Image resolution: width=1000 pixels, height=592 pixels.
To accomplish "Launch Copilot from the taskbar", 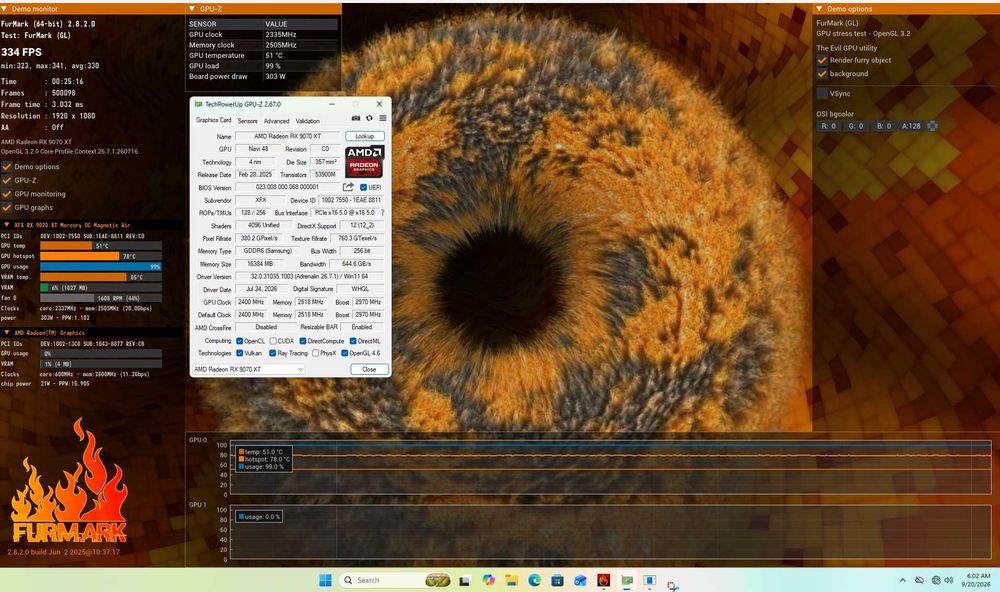I will (x=489, y=580).
